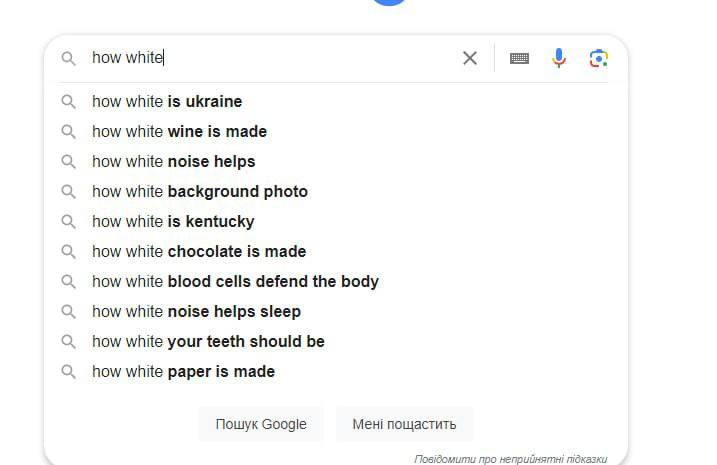The width and height of the screenshot is (717, 465).
Task: Click the search icon beside 'how white is ukraine'
Action: click(x=69, y=102)
